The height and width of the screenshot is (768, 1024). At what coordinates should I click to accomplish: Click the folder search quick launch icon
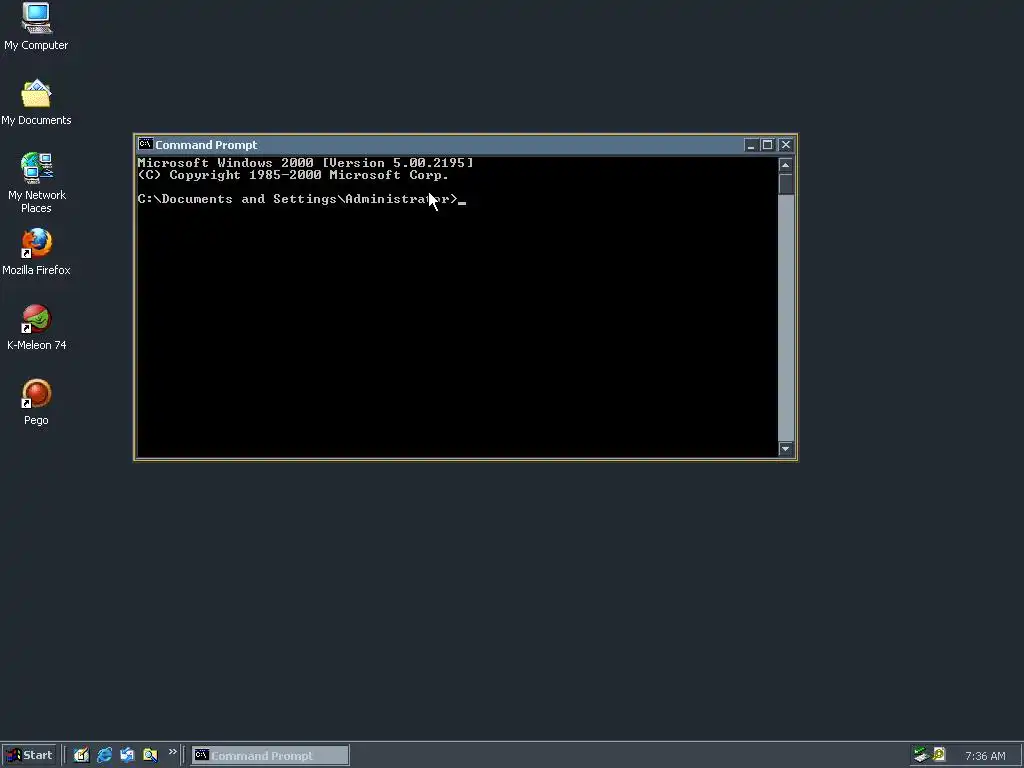click(x=150, y=755)
